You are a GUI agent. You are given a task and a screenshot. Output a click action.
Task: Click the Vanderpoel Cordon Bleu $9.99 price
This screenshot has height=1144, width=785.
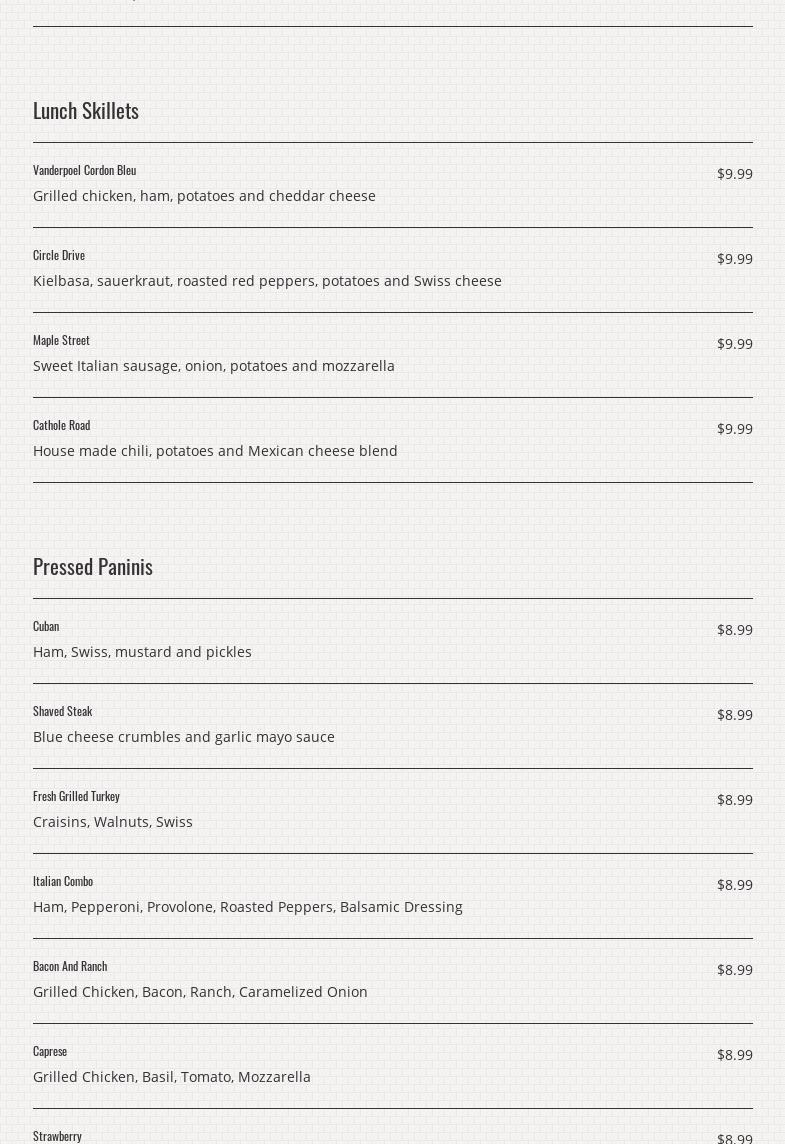[734, 174]
